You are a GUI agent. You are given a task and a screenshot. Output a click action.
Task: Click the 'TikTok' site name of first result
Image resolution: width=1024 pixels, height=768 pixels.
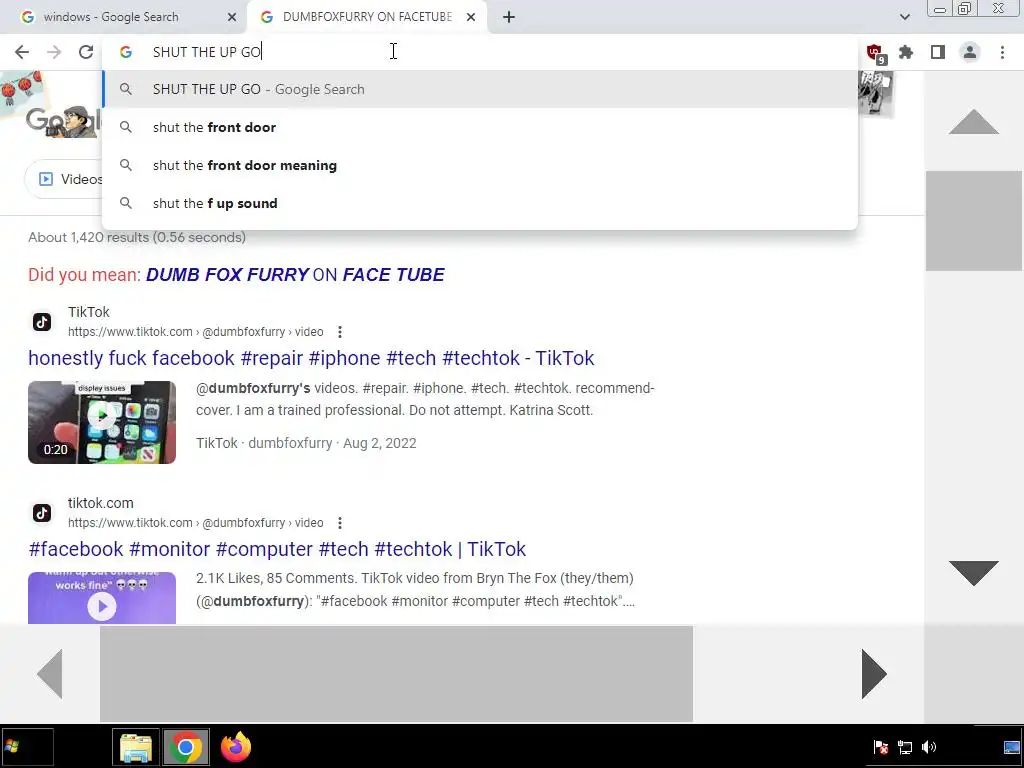coord(89,312)
